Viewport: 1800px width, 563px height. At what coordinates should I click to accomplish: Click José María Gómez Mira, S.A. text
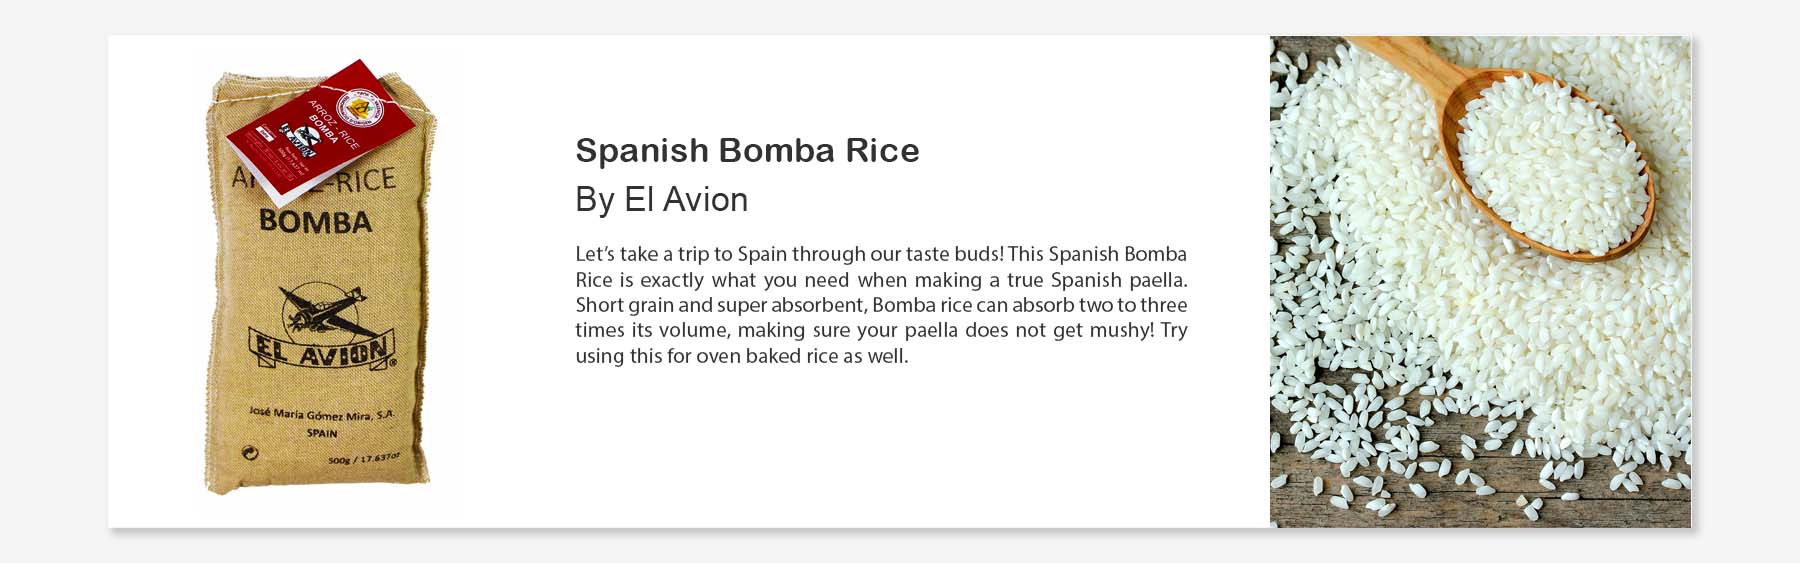321,414
